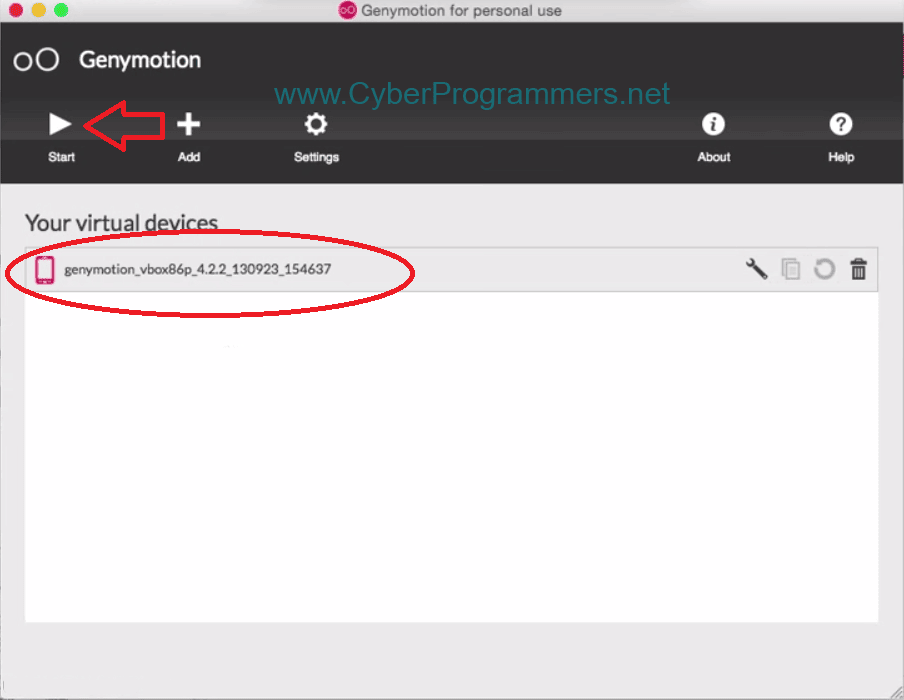Image resolution: width=904 pixels, height=700 pixels.
Task: Open the About info icon
Action: click(713, 124)
